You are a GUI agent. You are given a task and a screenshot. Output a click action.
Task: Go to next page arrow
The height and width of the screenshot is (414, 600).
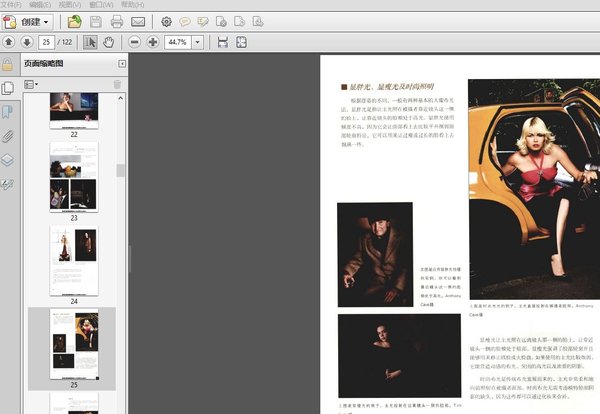(26, 42)
